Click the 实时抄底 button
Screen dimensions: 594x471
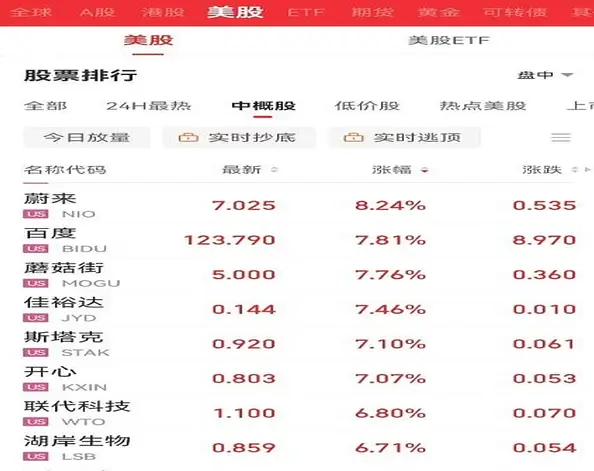pyautogui.click(x=239, y=137)
